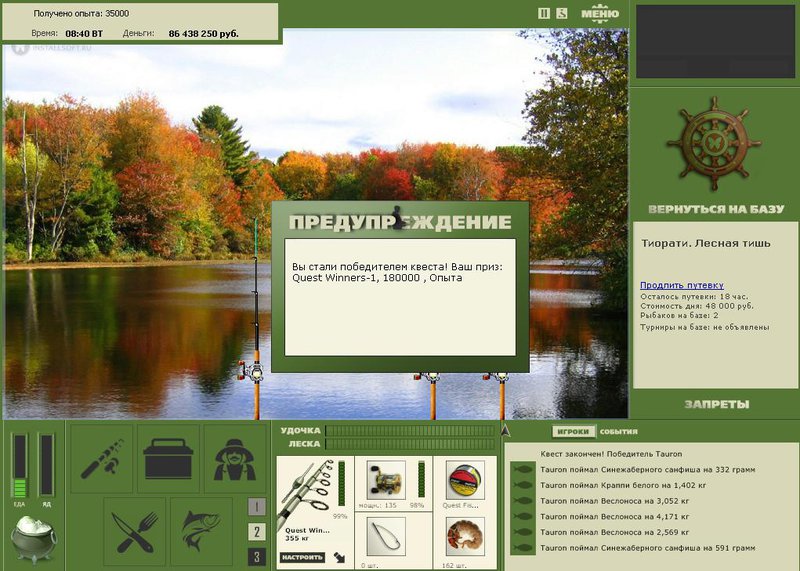
Task: Click Получено опыта: 35000 text
Action: click(81, 14)
